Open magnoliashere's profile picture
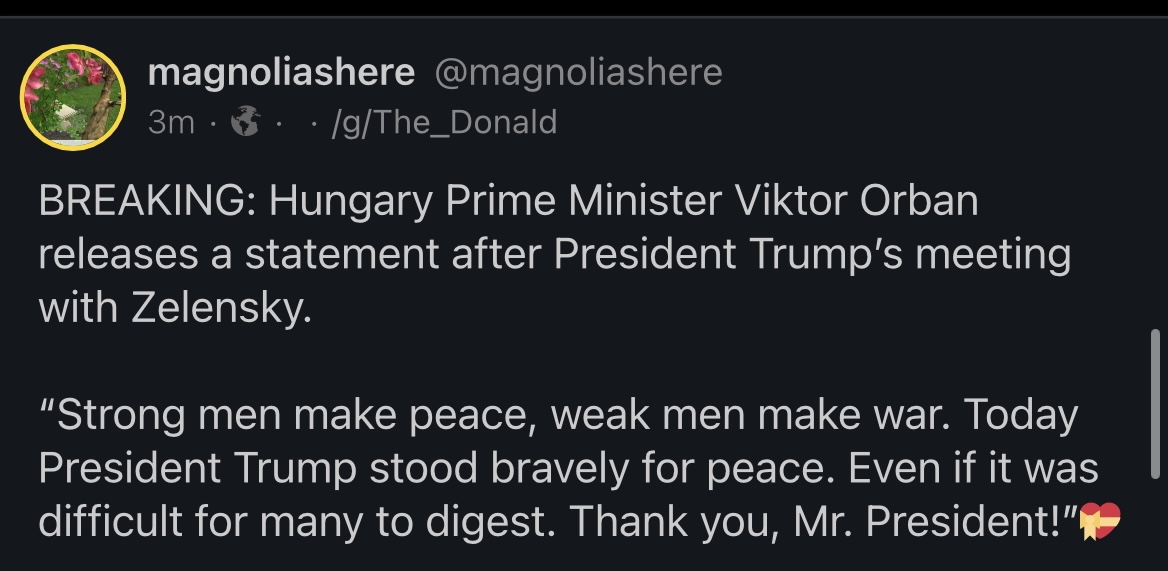 tap(73, 97)
